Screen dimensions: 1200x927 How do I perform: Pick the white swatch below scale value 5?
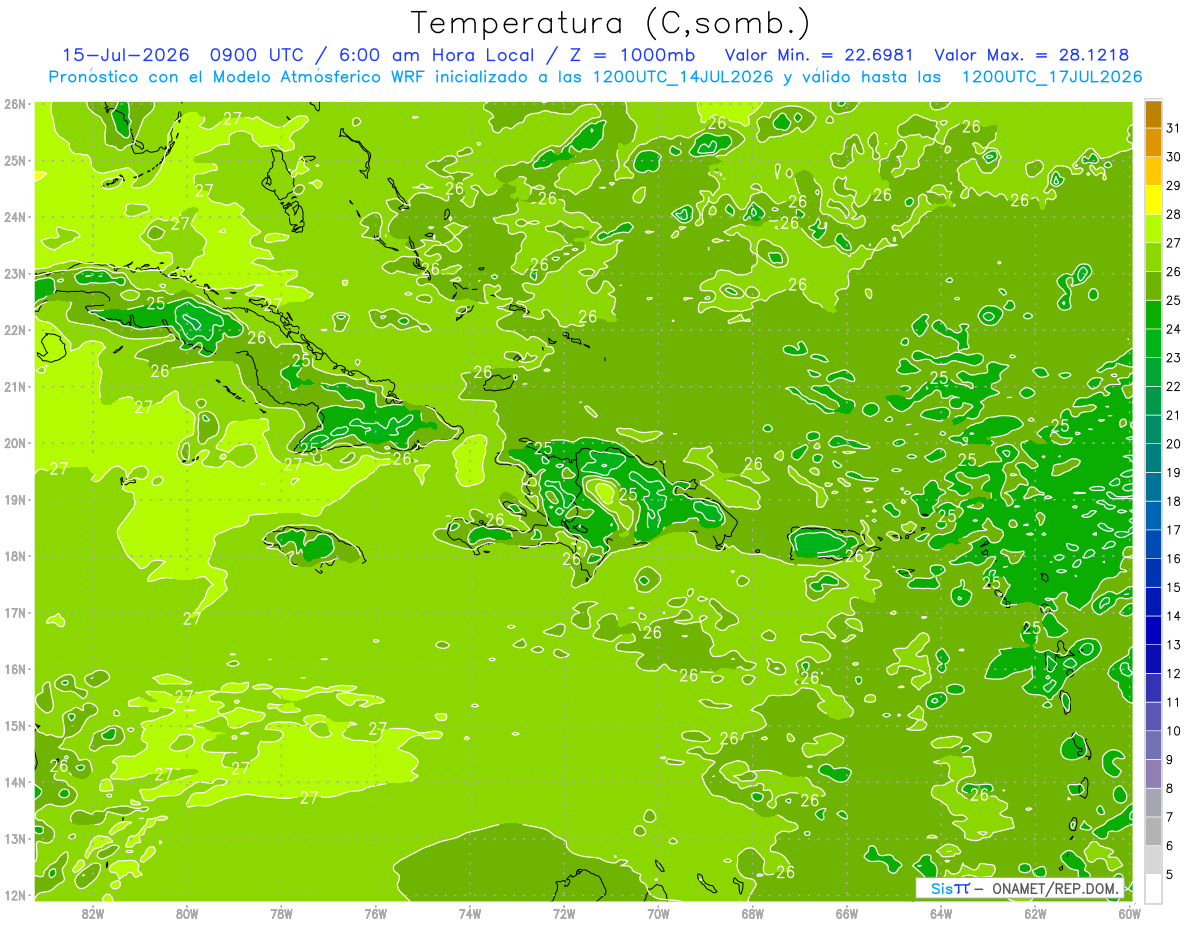[x=1153, y=888]
